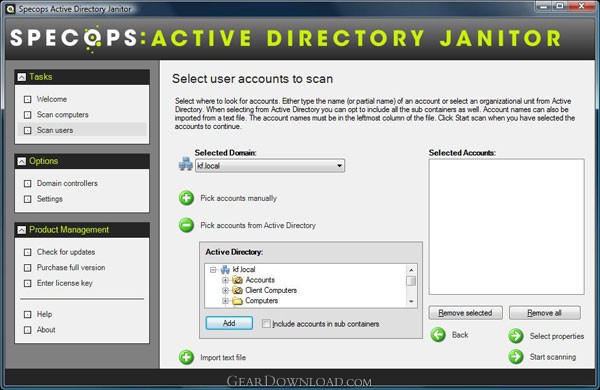Image resolution: width=600 pixels, height=390 pixels.
Task: Click the bullet icon beside About
Action: [x=28, y=330]
